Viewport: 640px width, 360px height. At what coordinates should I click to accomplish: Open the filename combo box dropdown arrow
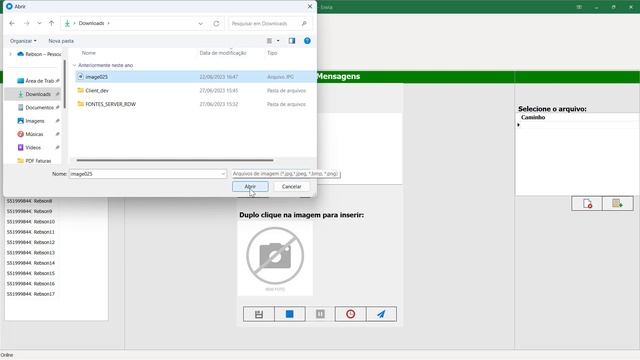click(x=223, y=174)
